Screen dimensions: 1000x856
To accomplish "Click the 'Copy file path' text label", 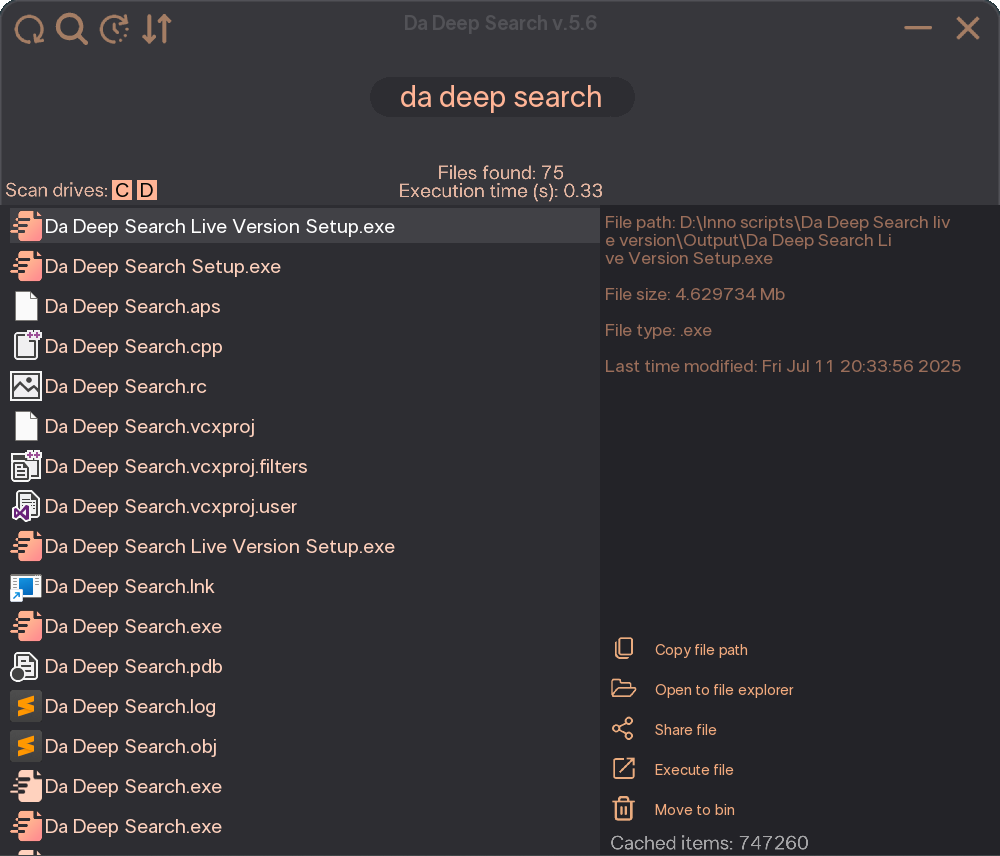I will (x=701, y=649).
